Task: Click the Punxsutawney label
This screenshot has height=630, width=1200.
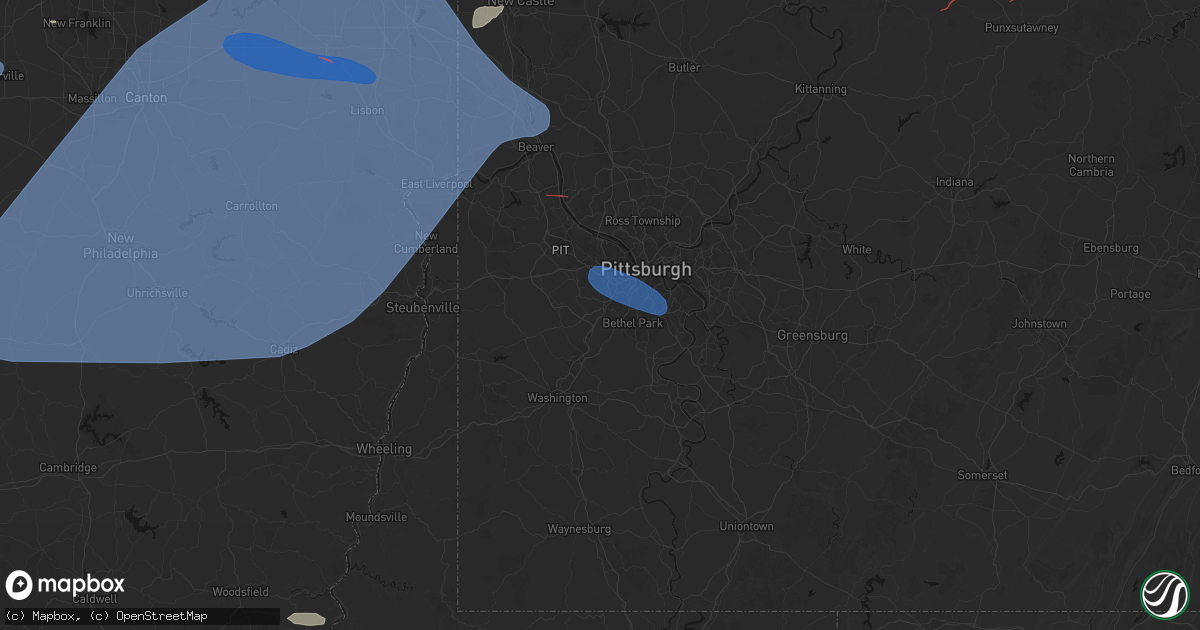Action: point(1022,28)
